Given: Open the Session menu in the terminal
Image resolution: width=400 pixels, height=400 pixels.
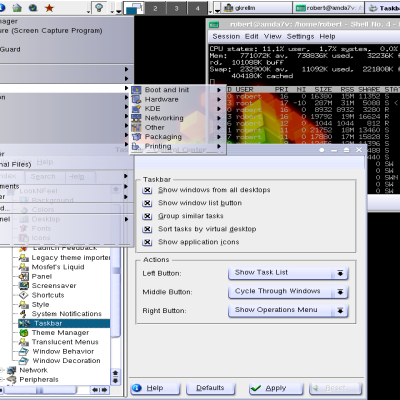Looking at the screenshot, I should [226, 36].
